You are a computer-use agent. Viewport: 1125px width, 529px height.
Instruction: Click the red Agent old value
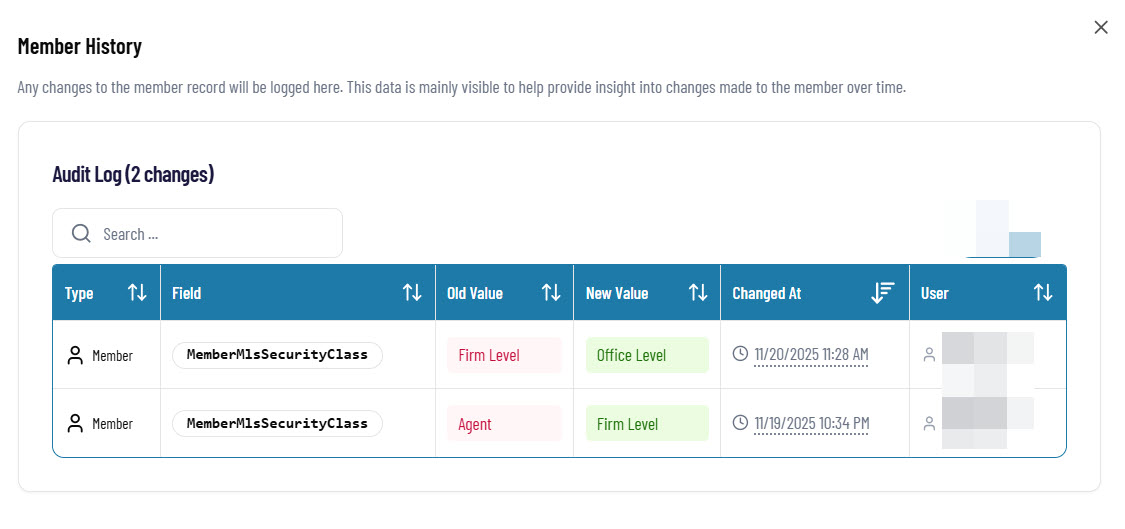tap(504, 423)
